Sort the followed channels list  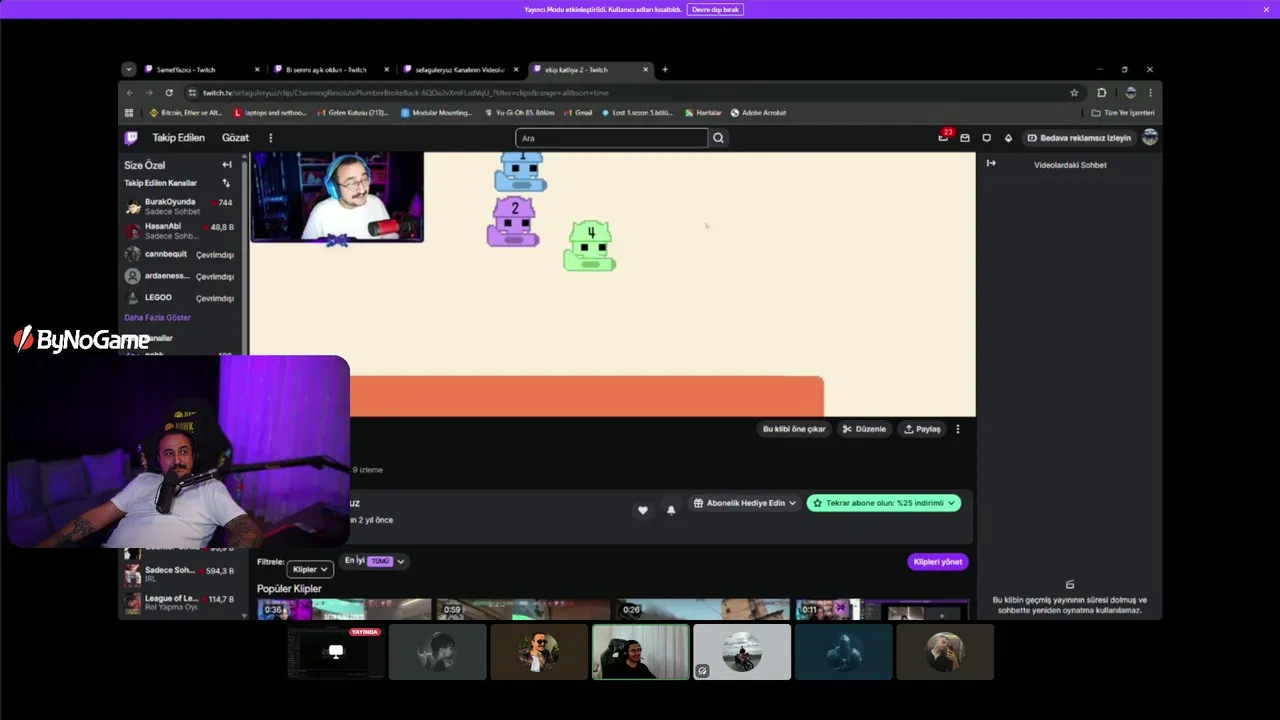click(226, 183)
